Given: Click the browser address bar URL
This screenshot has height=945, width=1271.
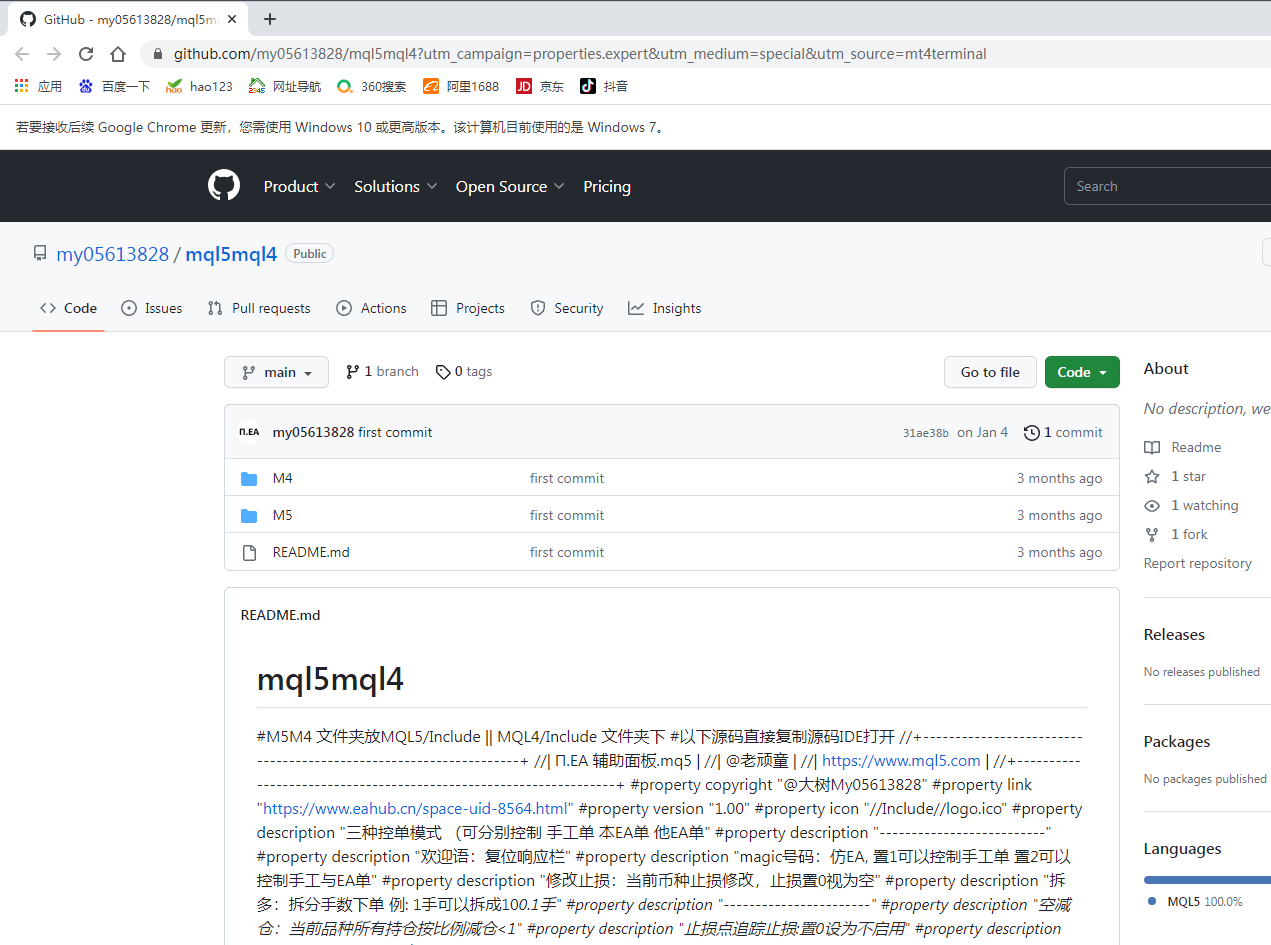Looking at the screenshot, I should pyautogui.click(x=580, y=54).
